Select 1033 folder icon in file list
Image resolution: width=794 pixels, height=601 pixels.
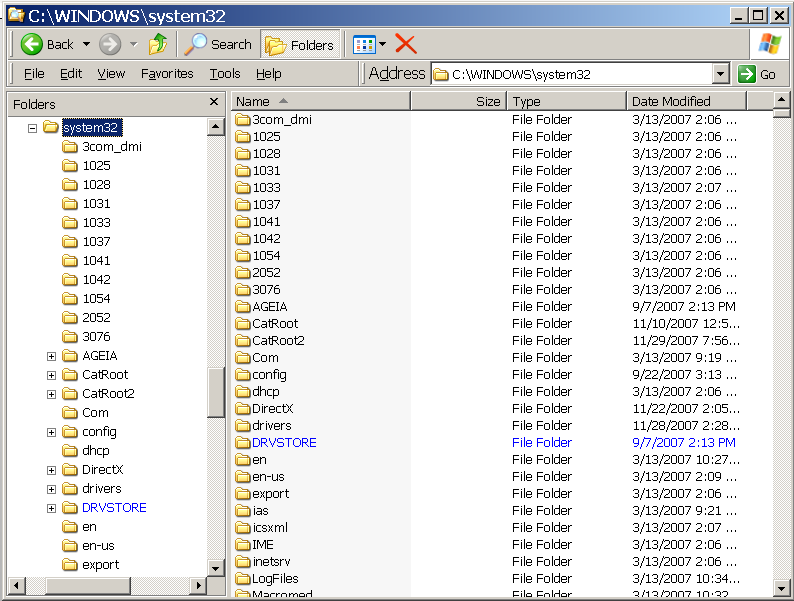click(x=243, y=188)
